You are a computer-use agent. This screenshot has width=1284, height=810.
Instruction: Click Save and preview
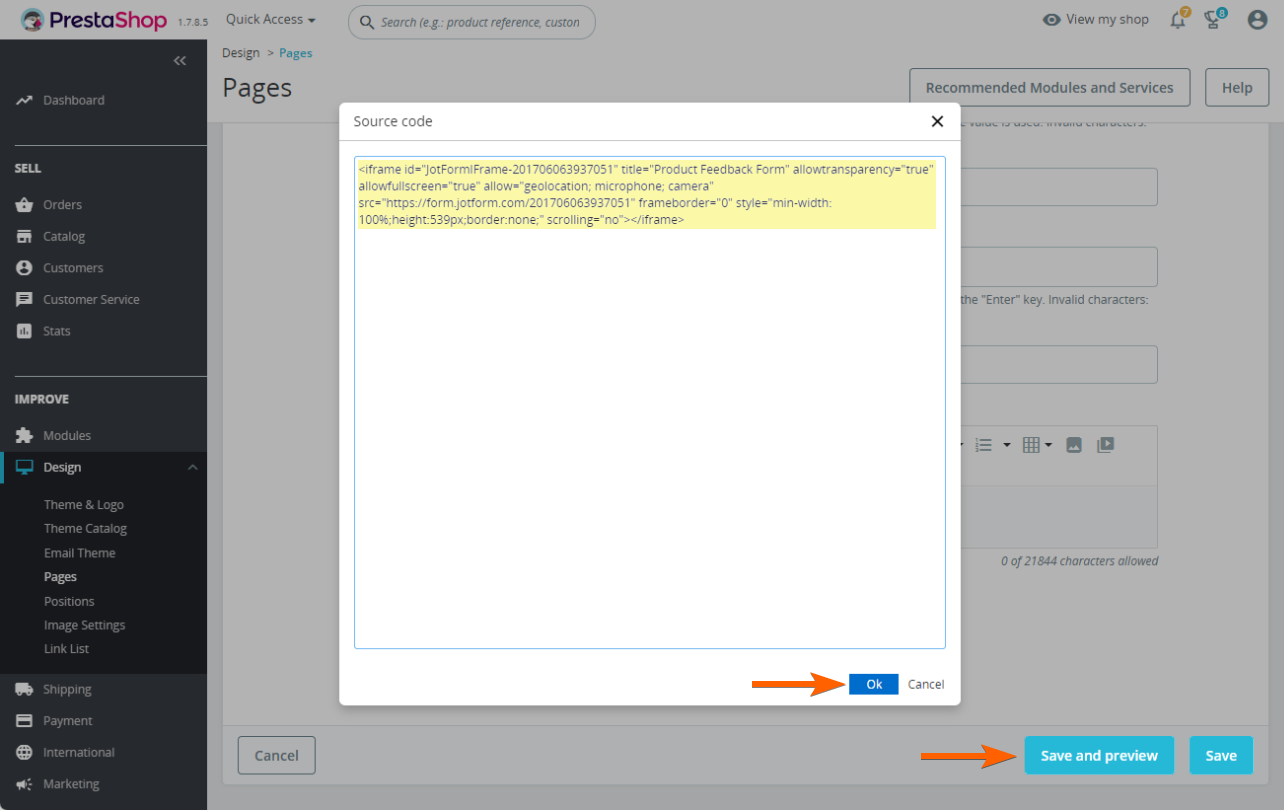pyautogui.click(x=1099, y=755)
